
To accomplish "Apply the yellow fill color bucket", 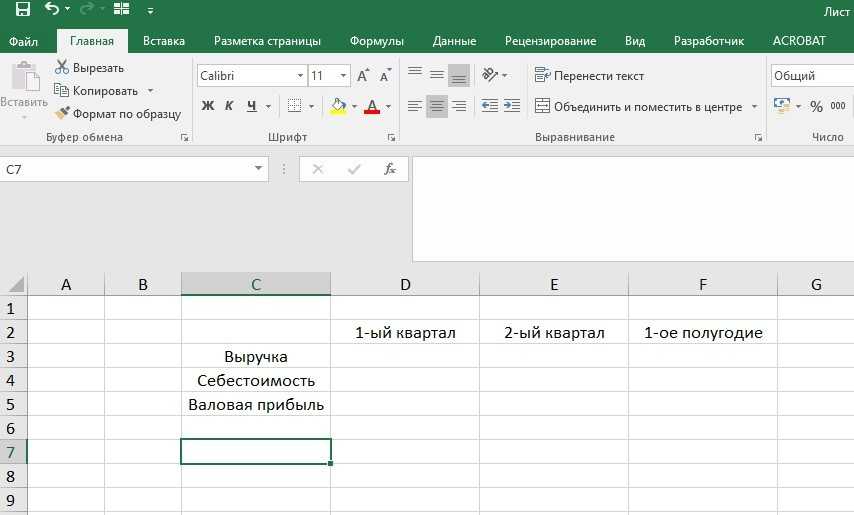I will pyautogui.click(x=338, y=106).
